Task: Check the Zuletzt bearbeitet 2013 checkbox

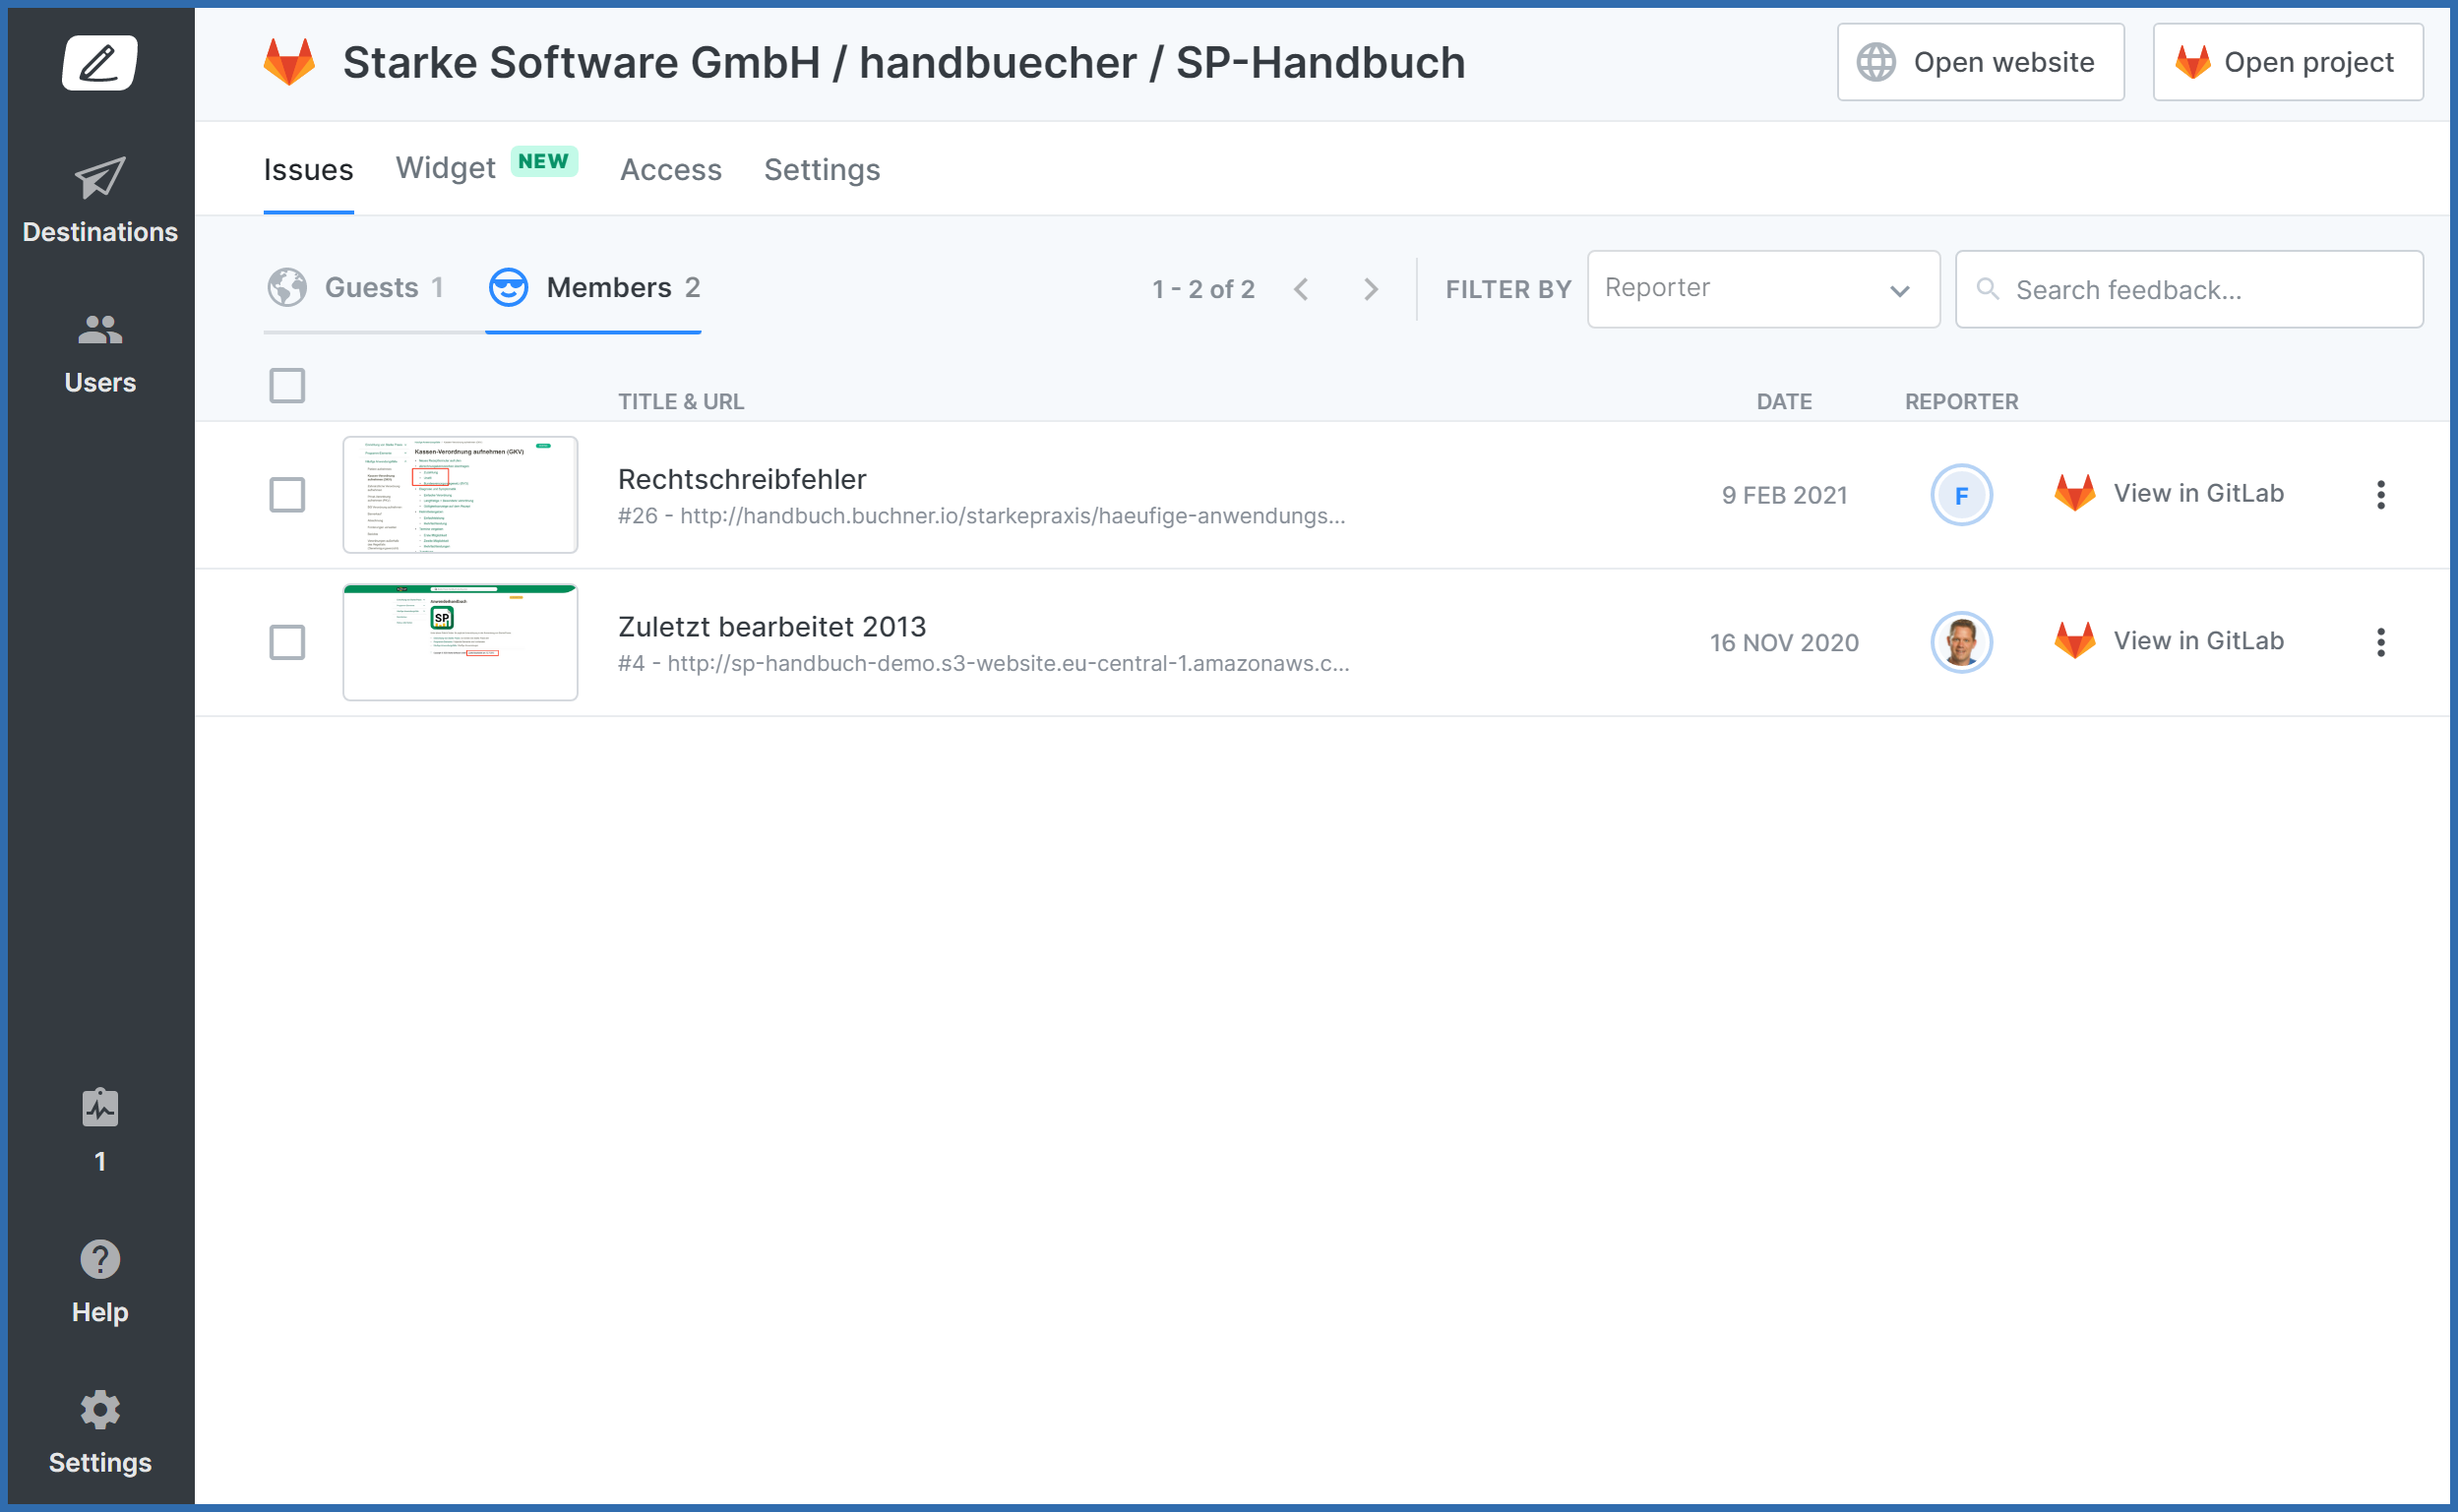Action: pos(287,642)
